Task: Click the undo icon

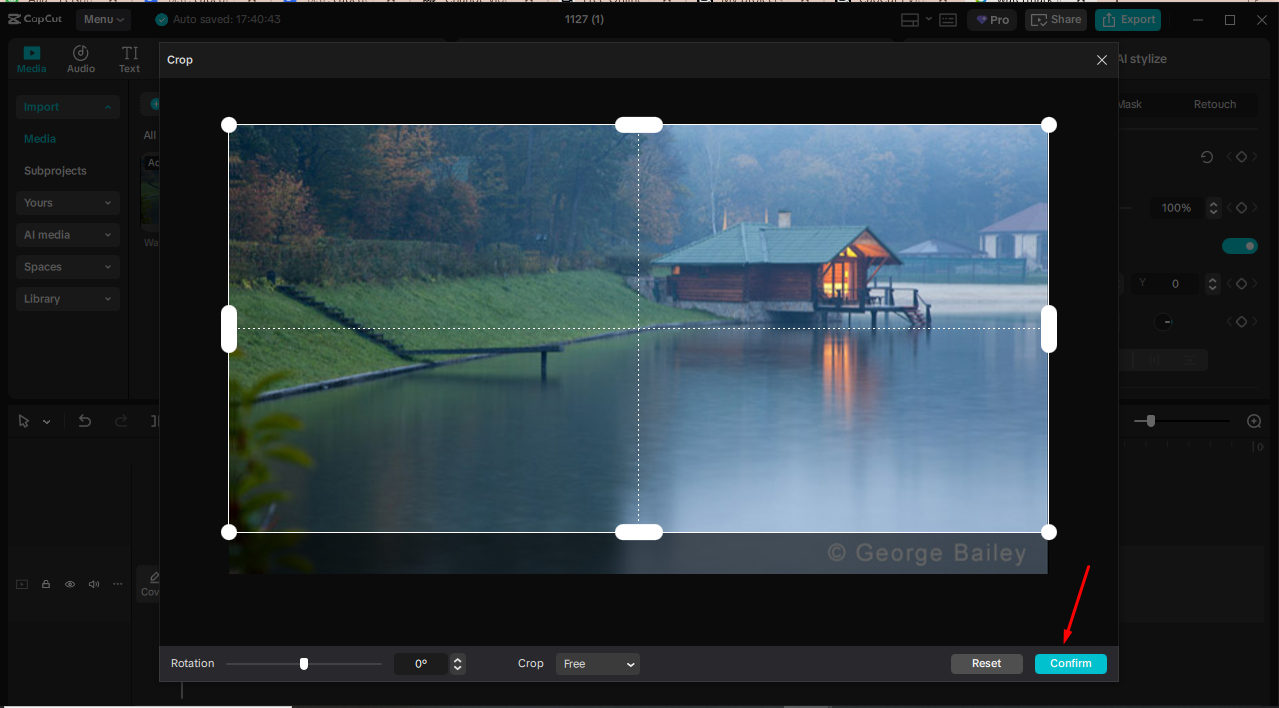Action: tap(85, 421)
